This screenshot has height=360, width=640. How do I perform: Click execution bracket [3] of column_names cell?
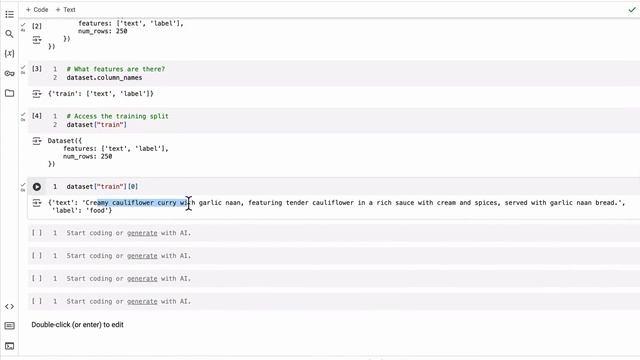coord(37,69)
